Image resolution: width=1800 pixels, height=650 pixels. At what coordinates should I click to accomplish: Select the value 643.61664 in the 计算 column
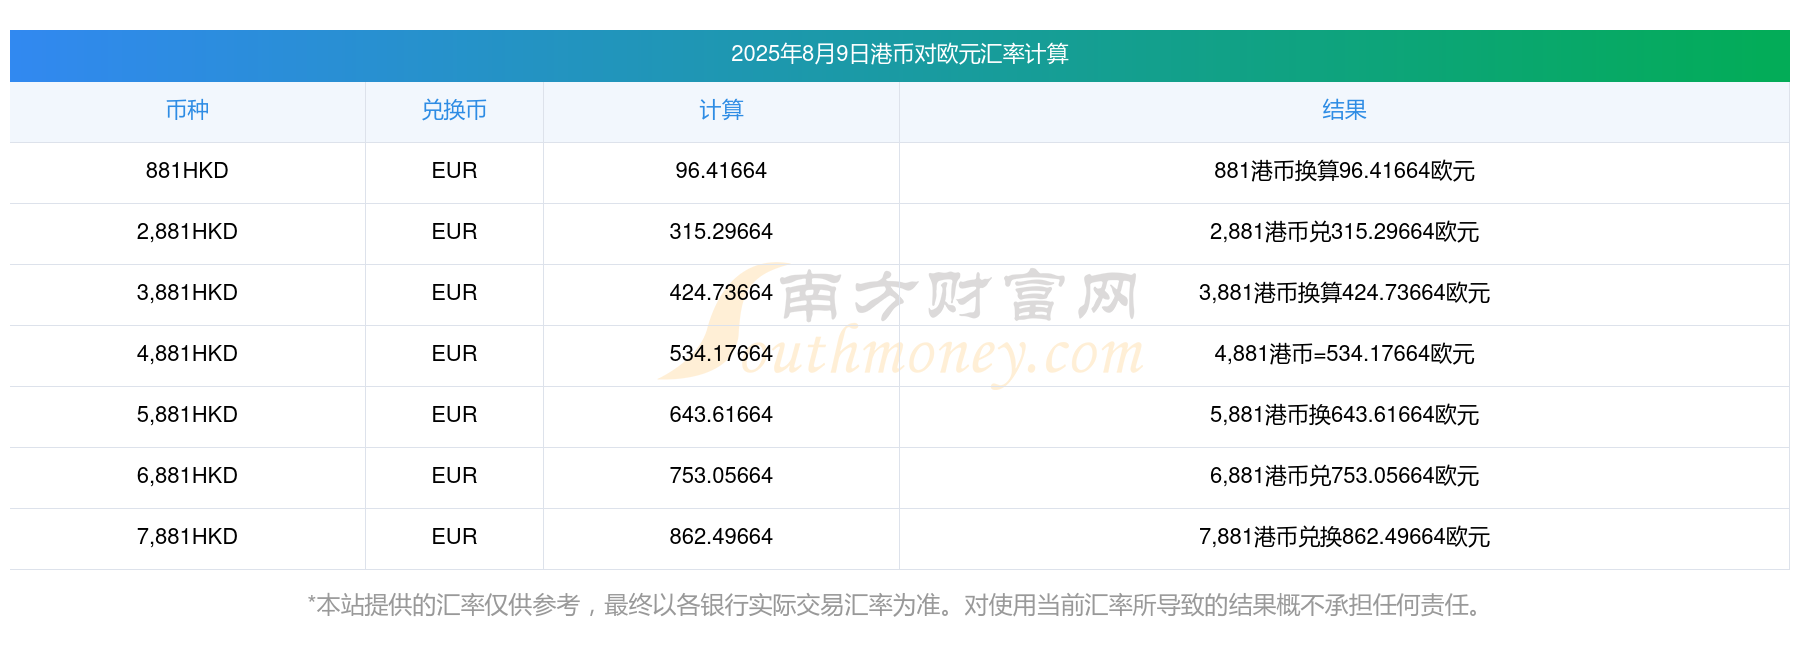point(721,415)
